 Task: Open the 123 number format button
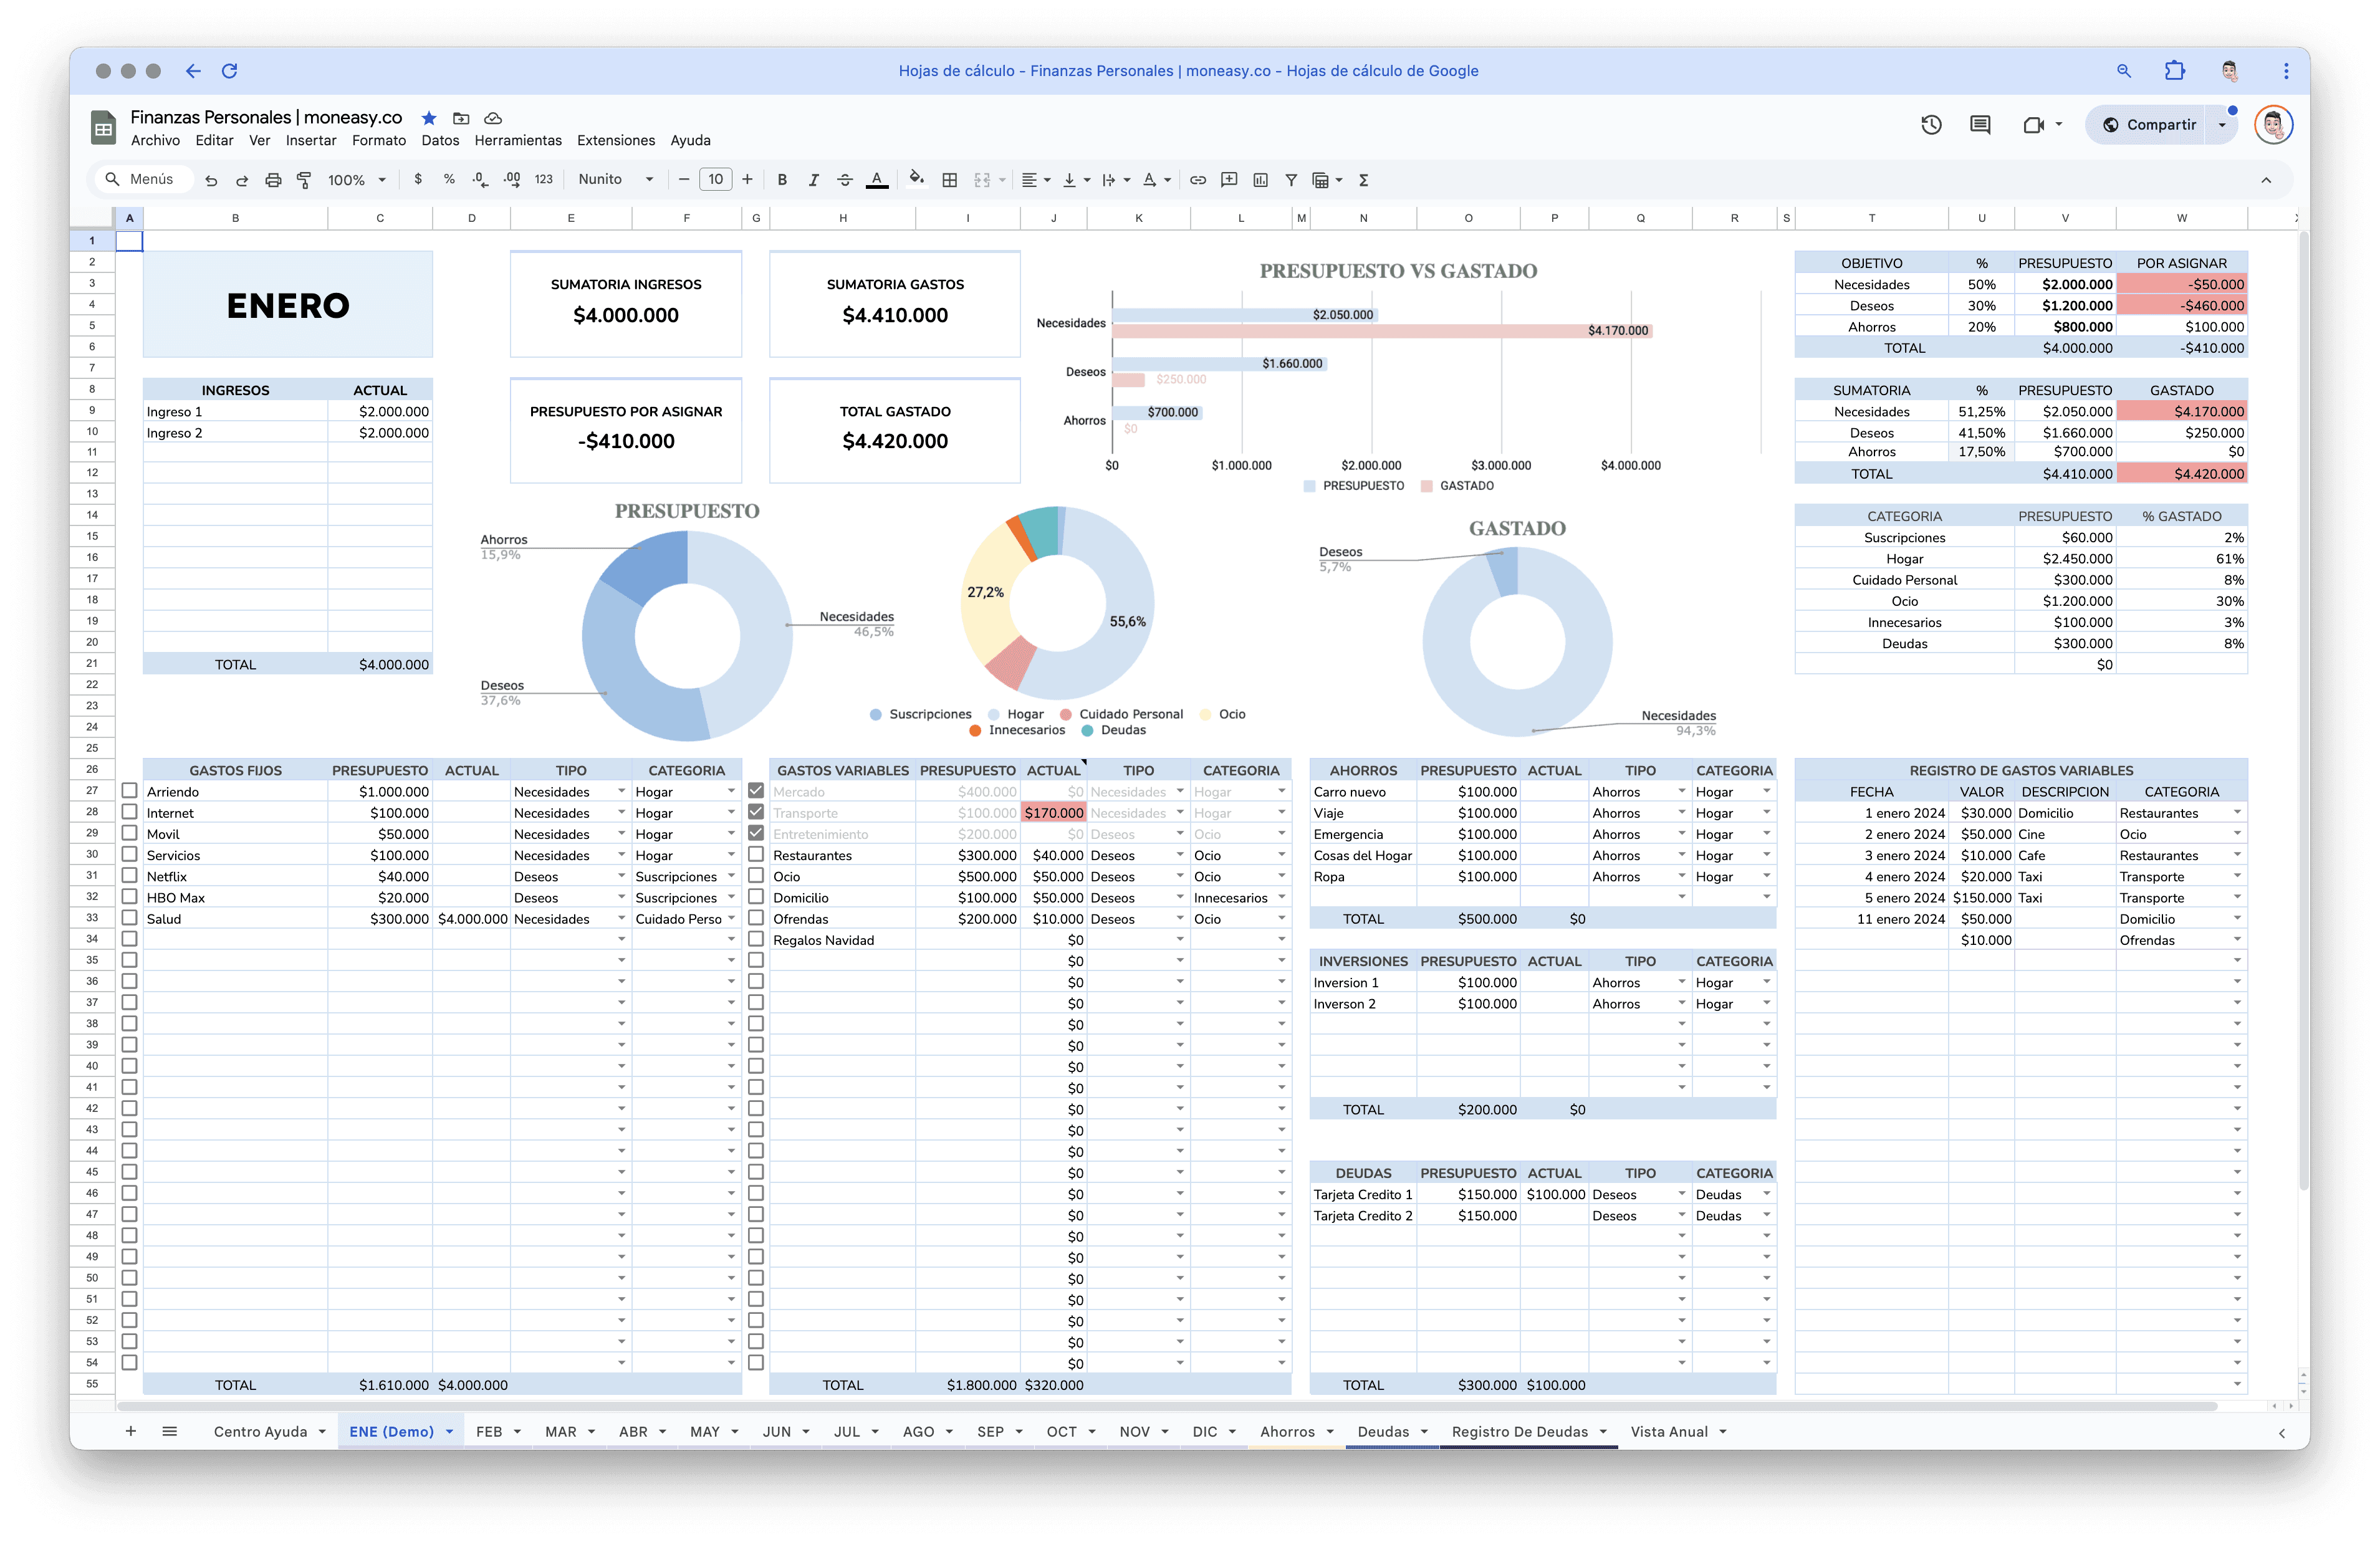[x=544, y=180]
